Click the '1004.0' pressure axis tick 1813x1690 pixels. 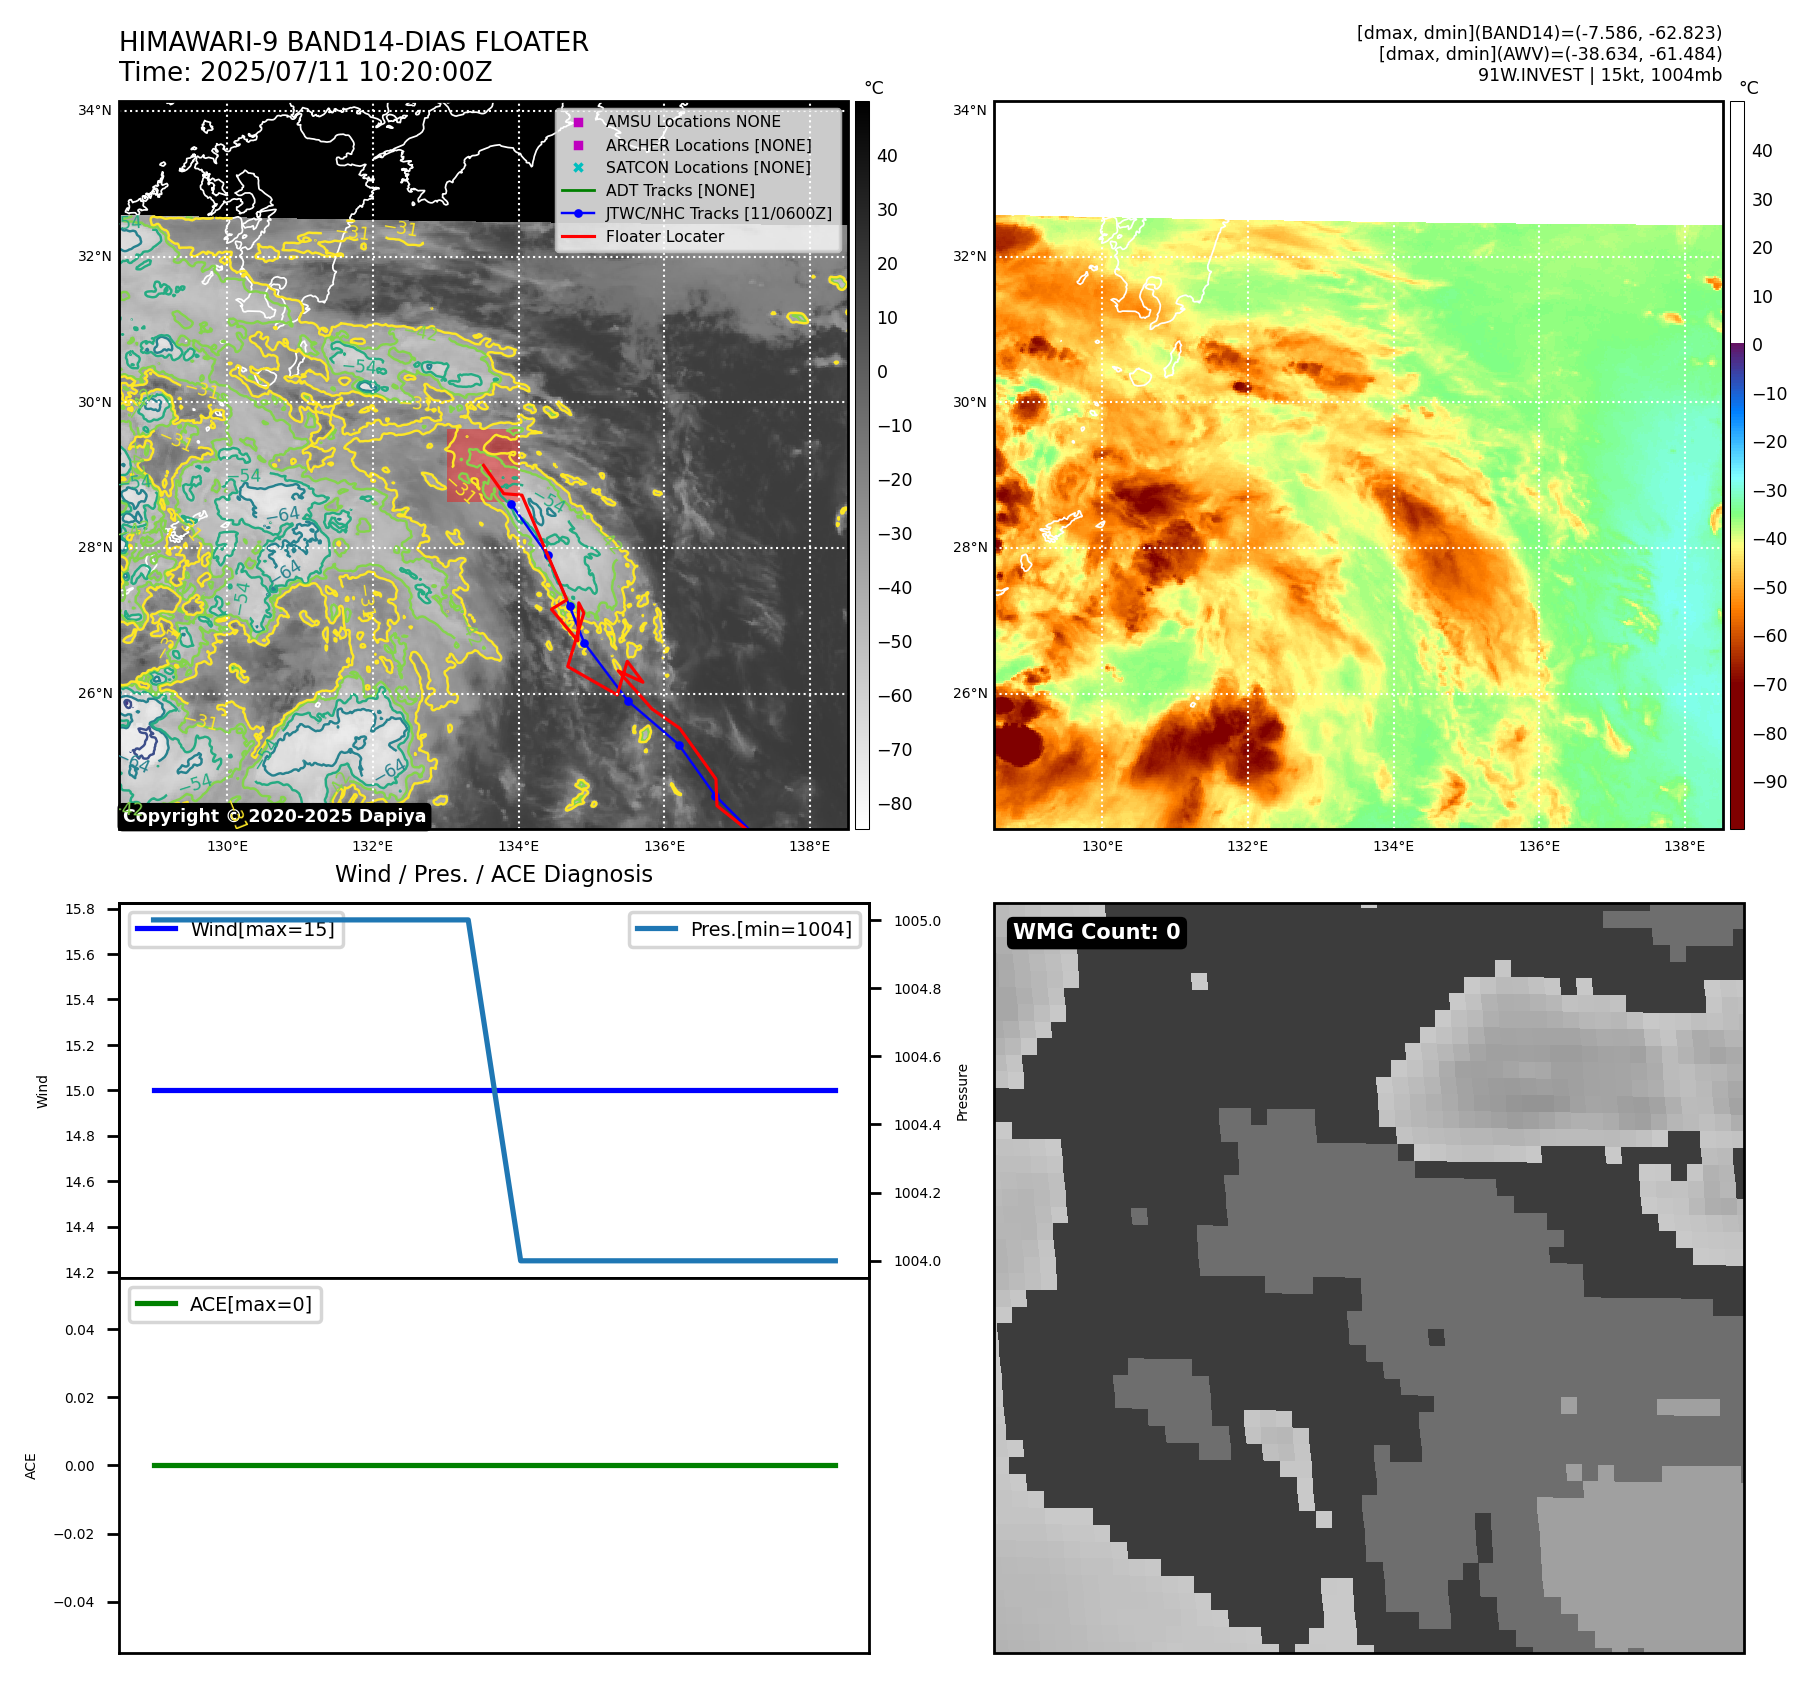tap(918, 1262)
